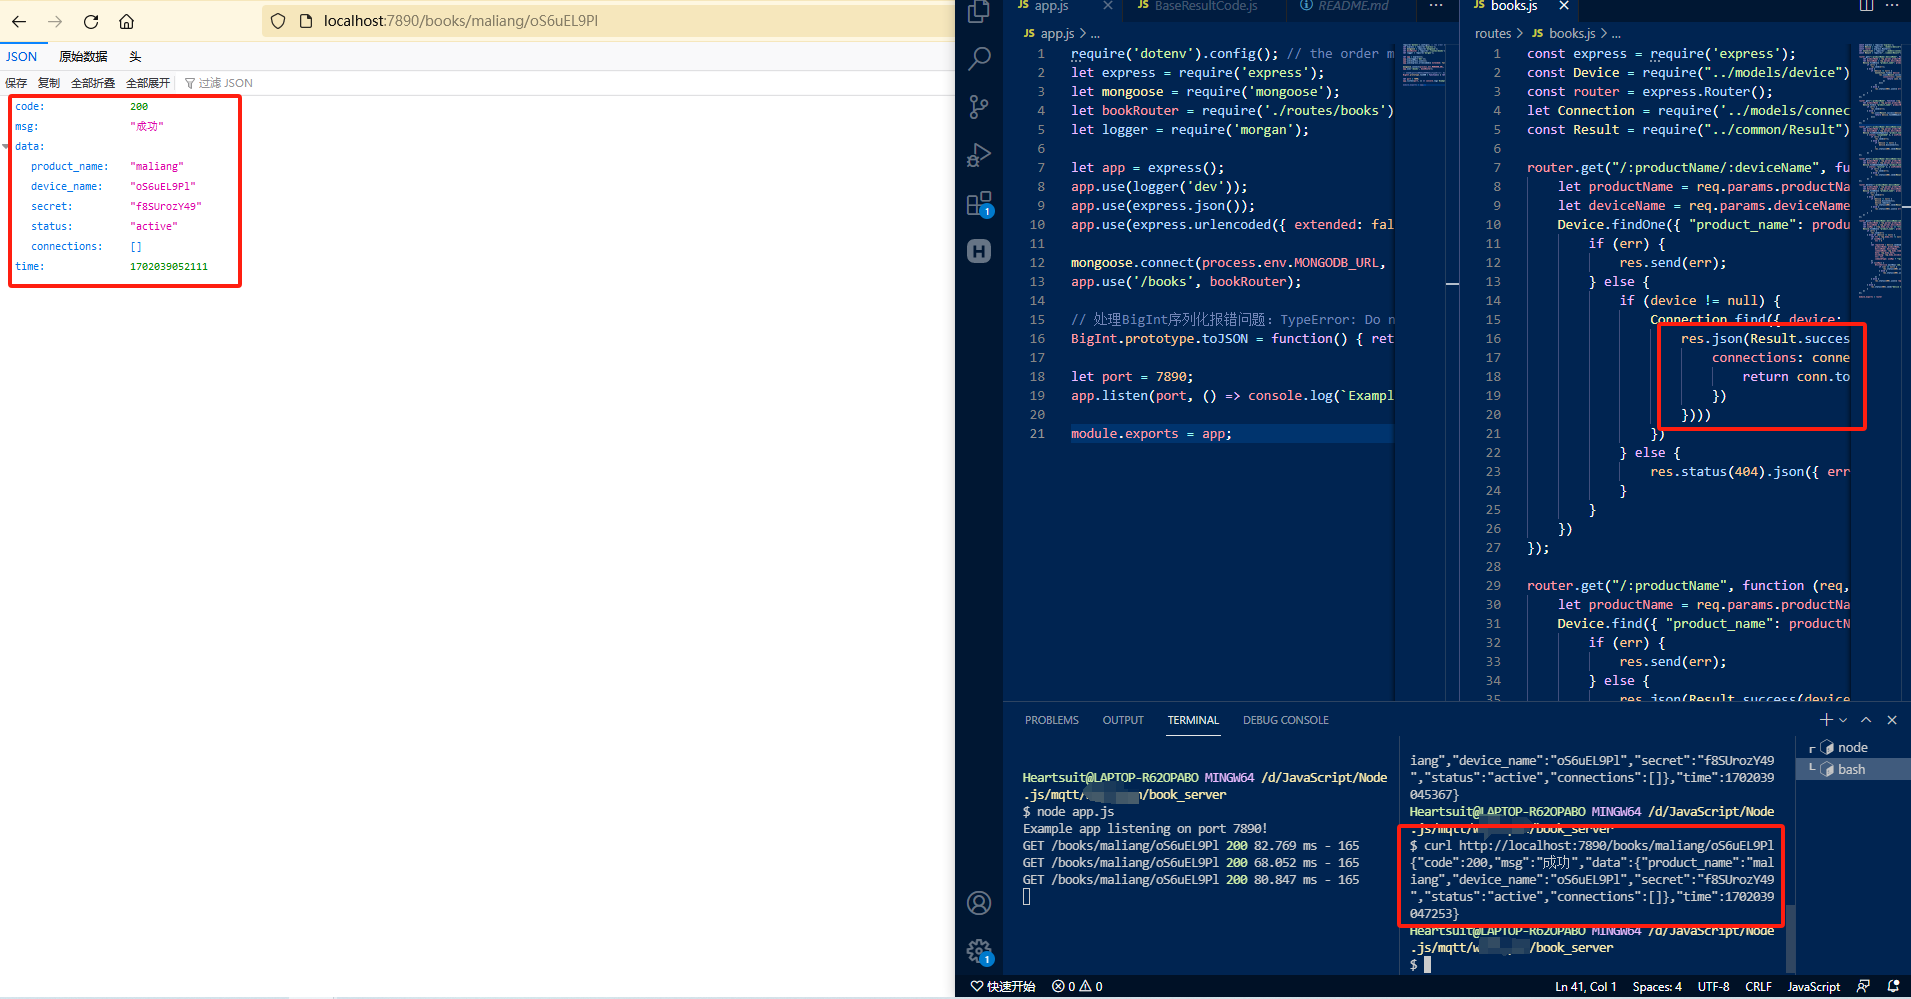Select the node terminal in list

pos(1853,748)
